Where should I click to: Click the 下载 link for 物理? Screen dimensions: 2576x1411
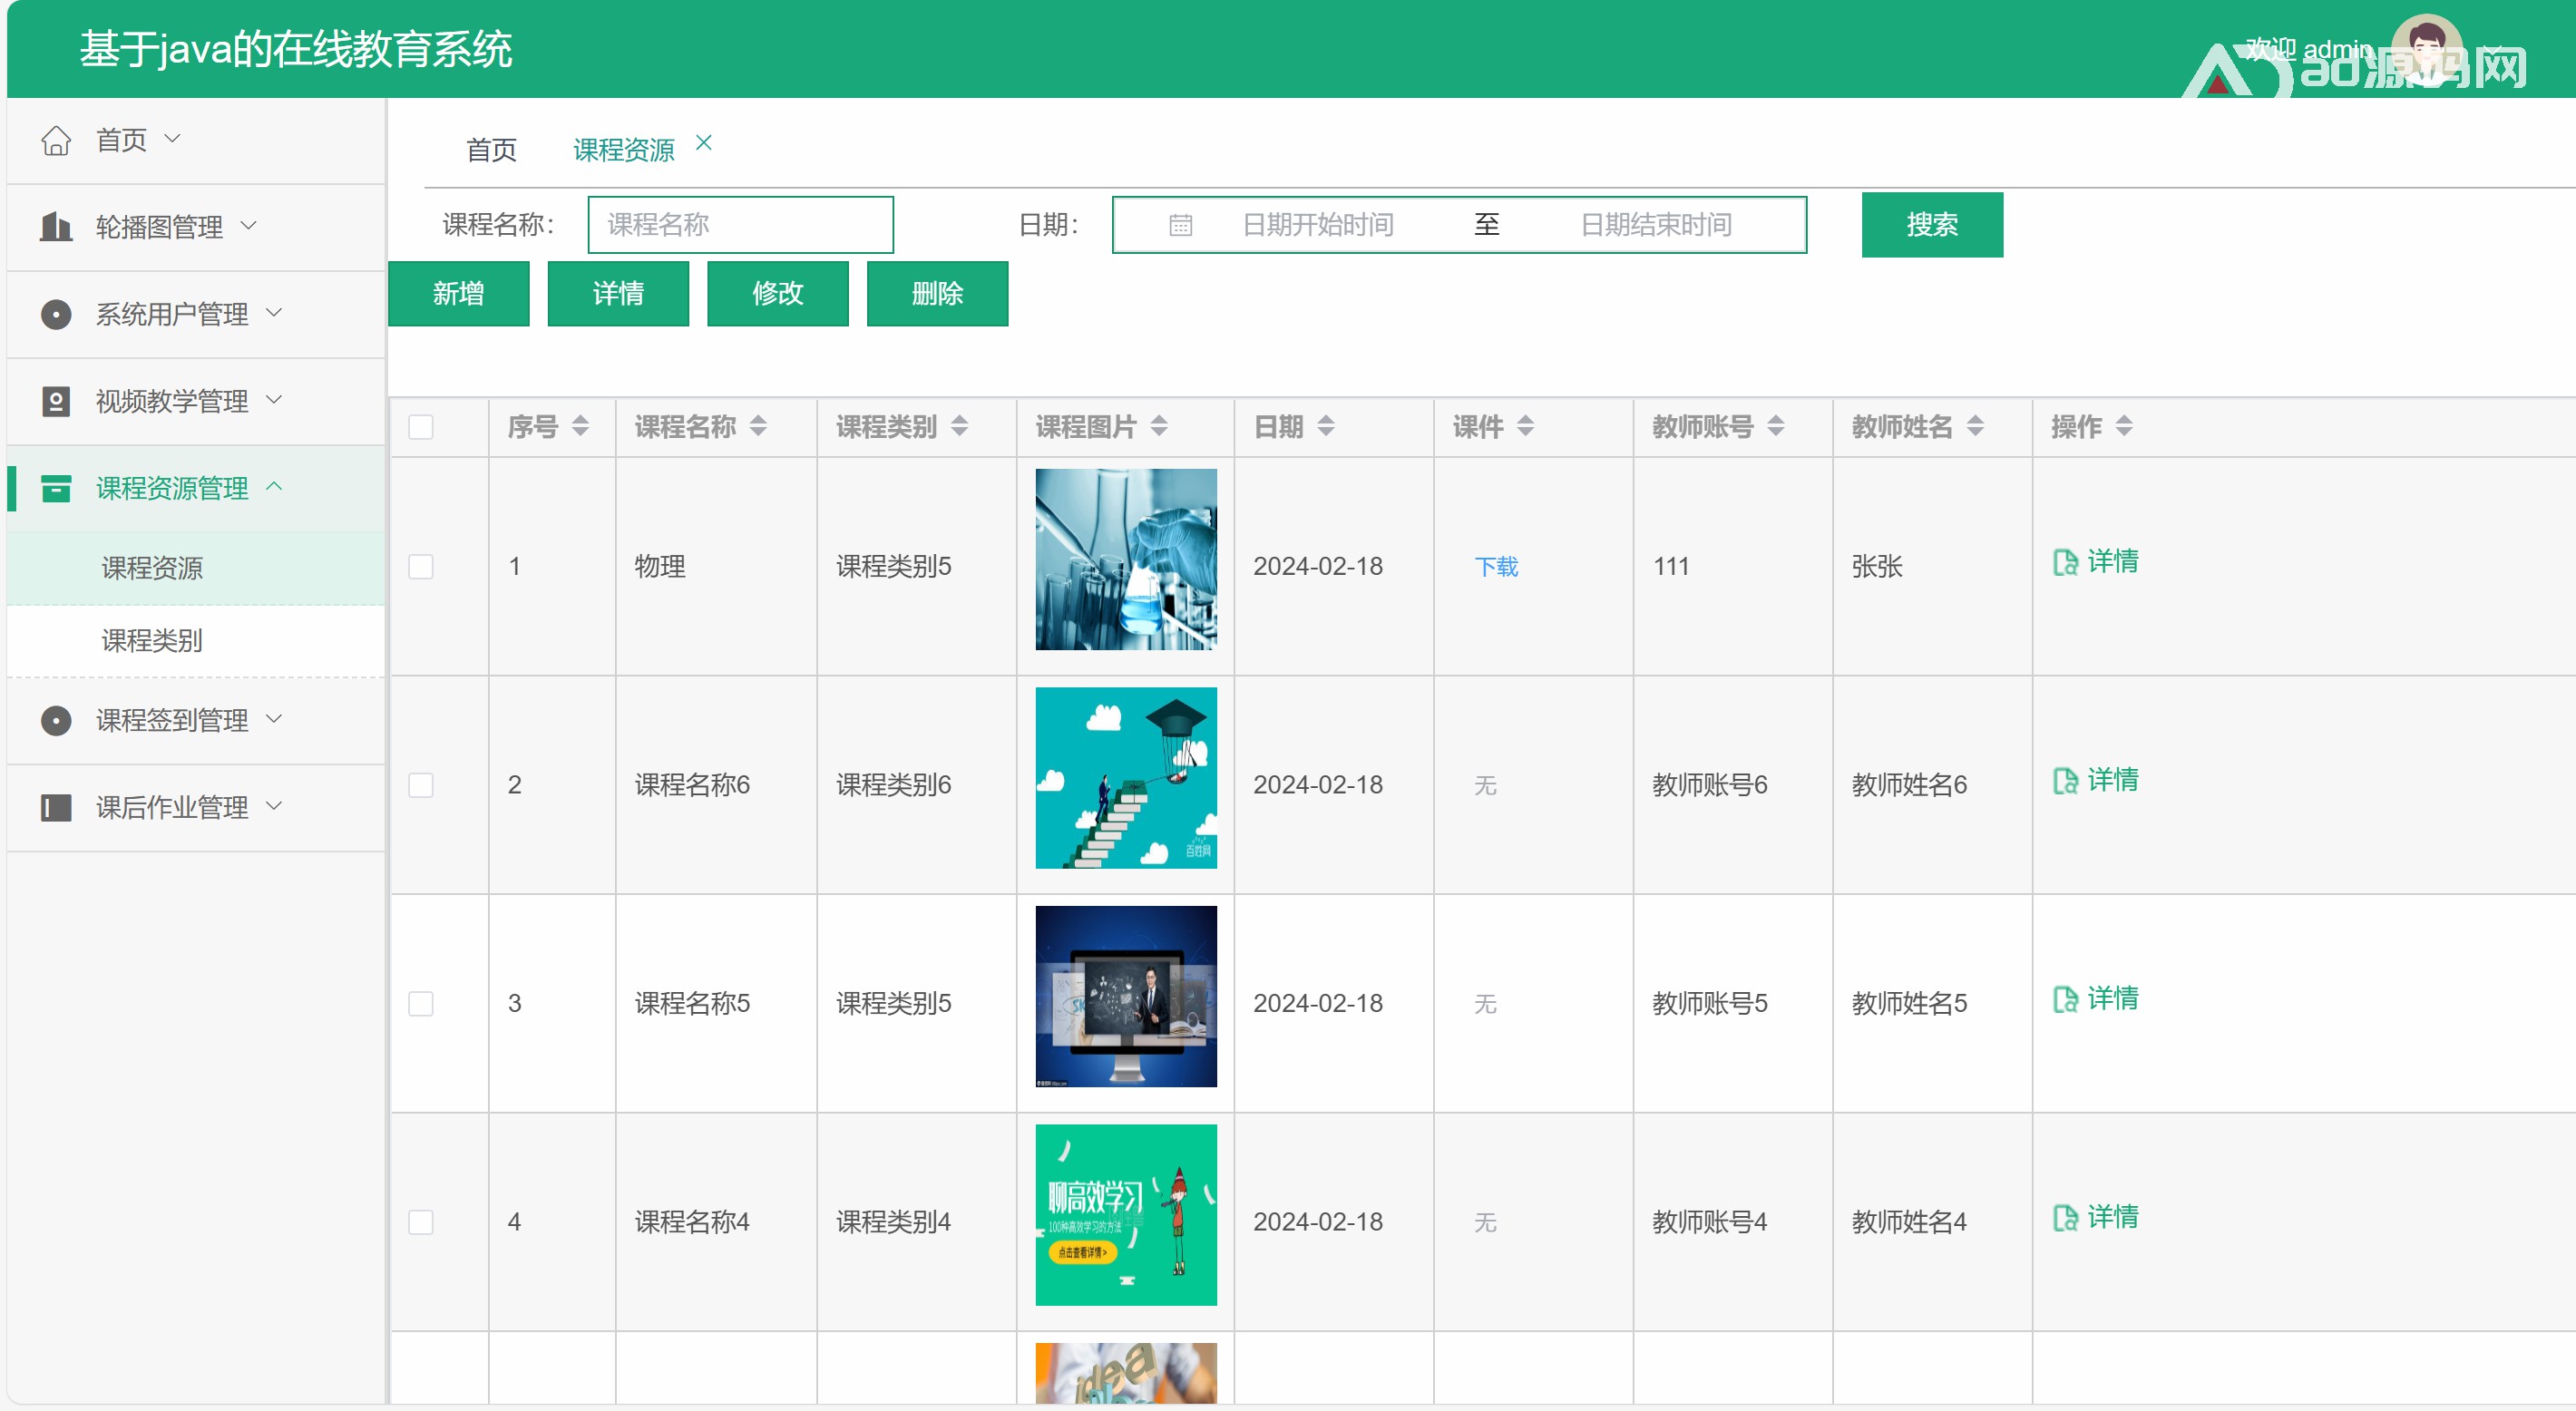click(1496, 567)
